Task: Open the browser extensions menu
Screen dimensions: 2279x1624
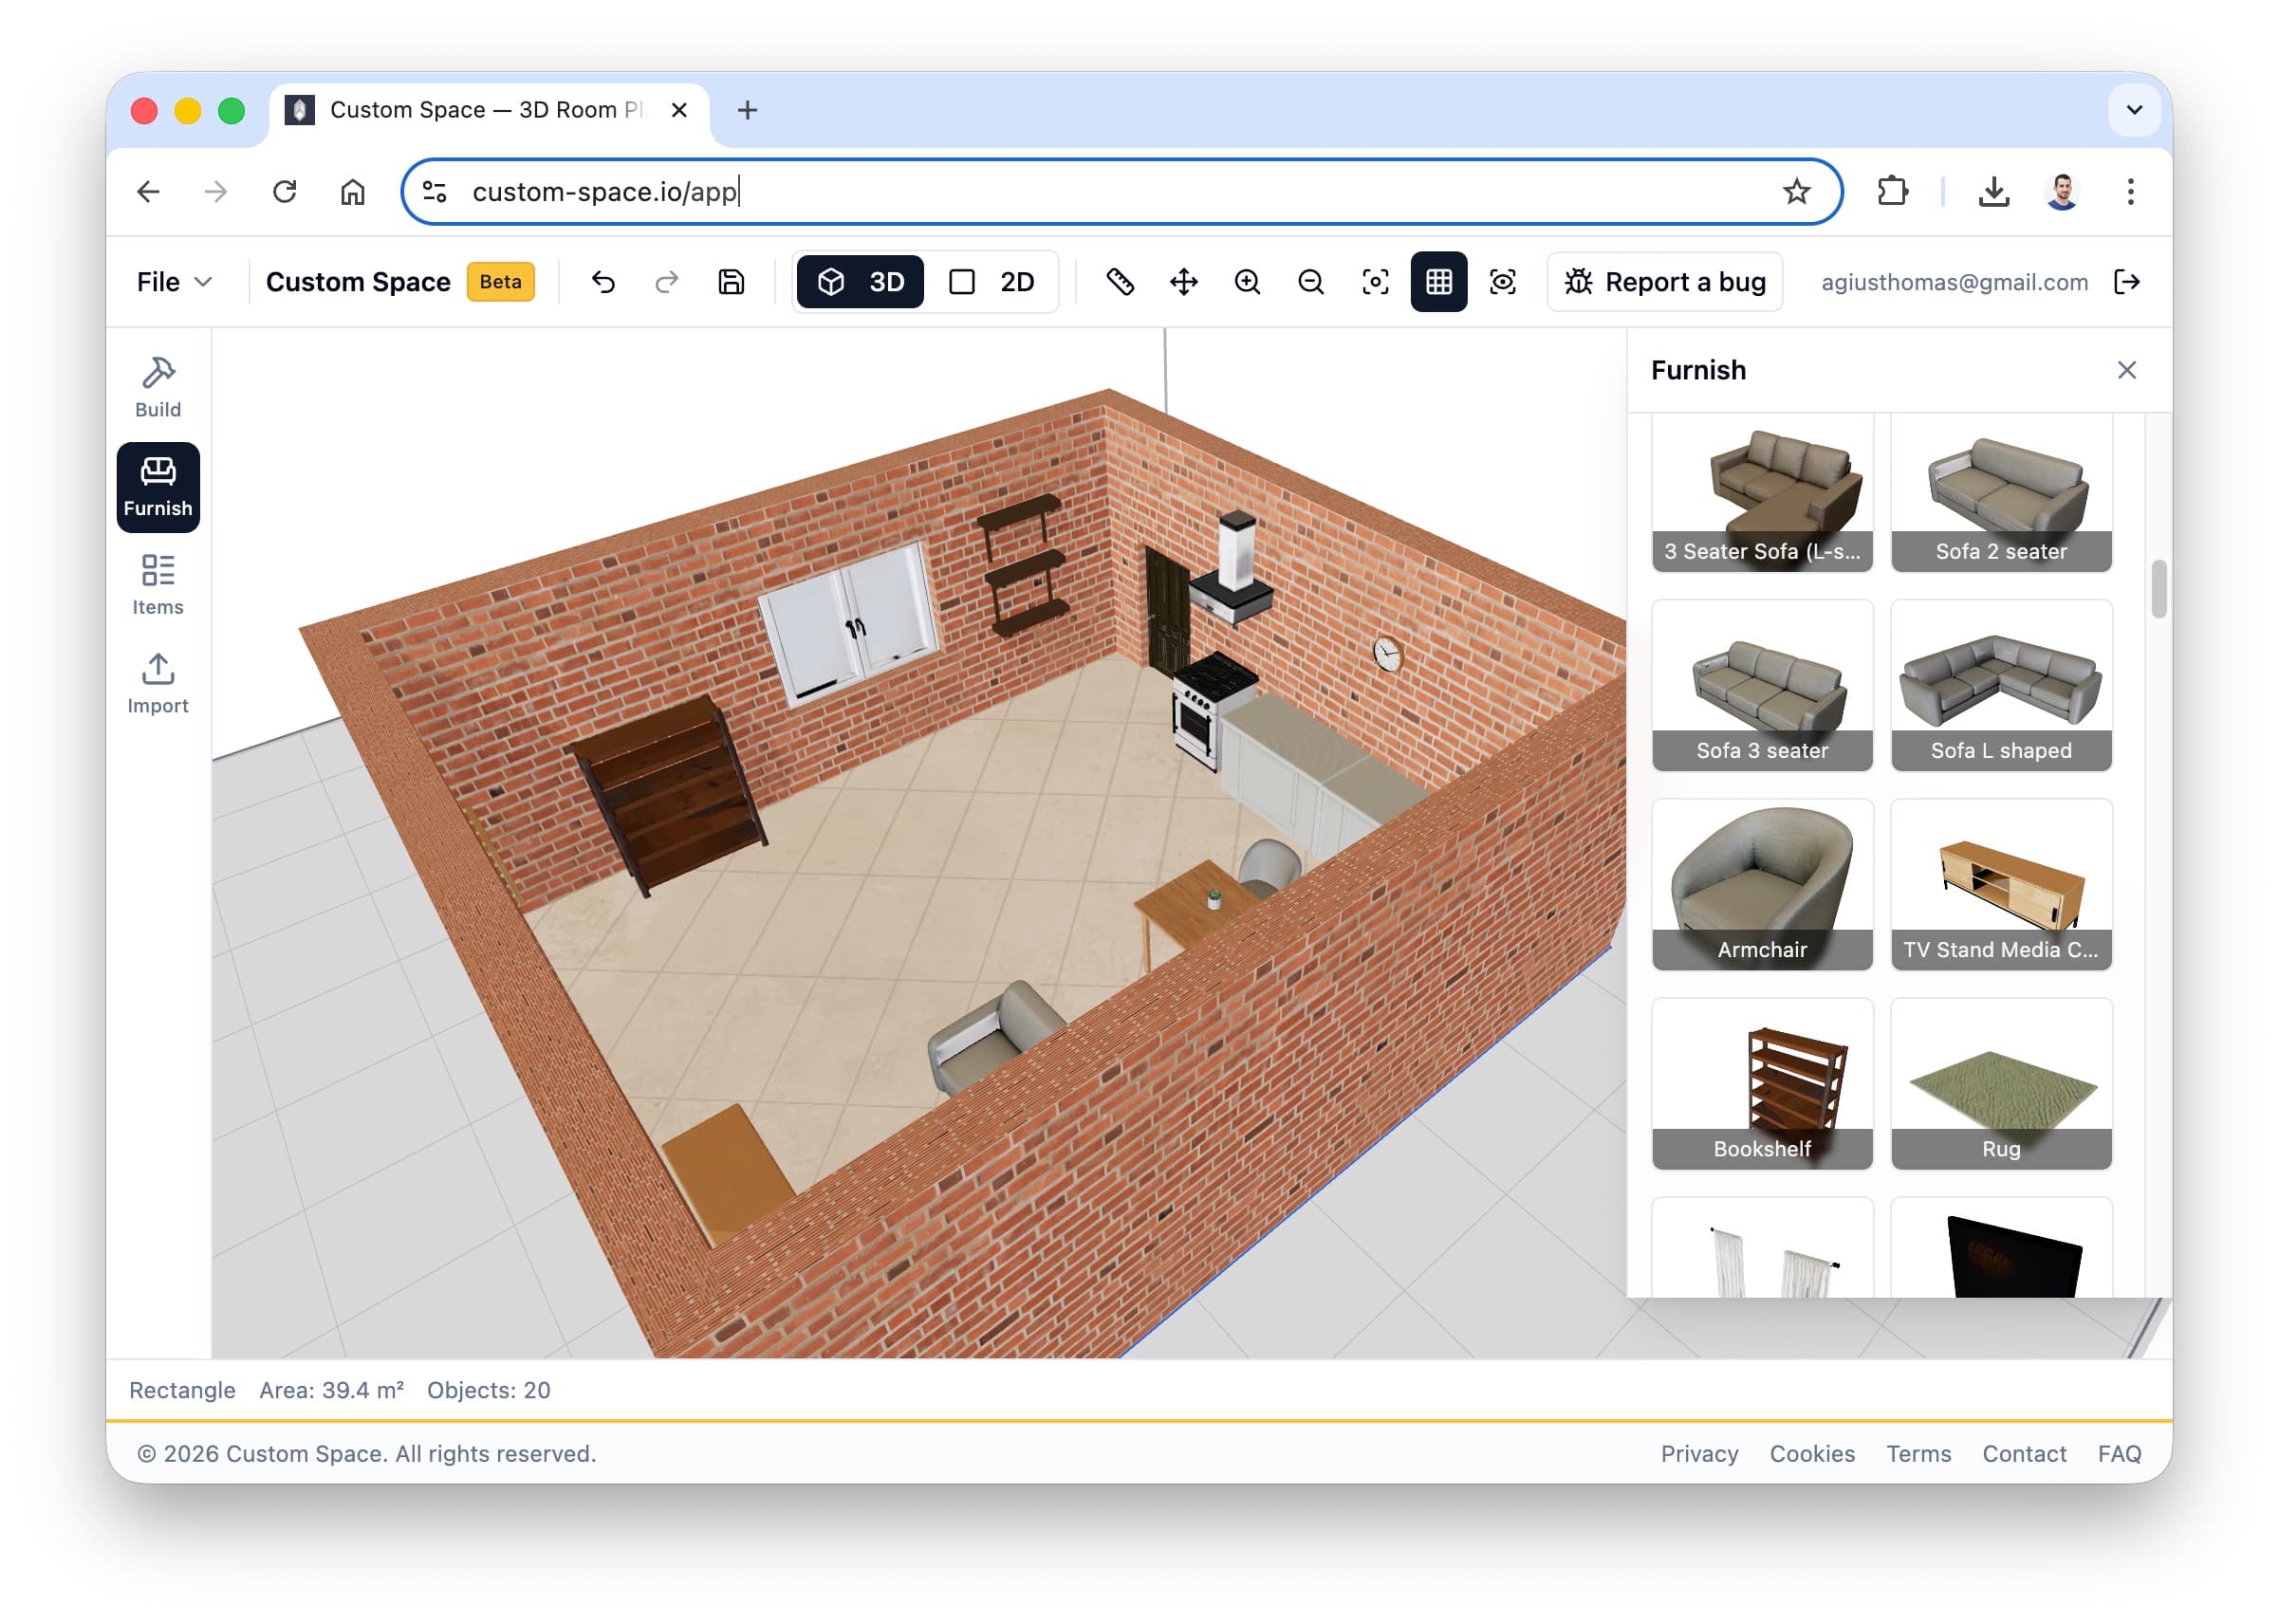Action: click(x=1892, y=191)
